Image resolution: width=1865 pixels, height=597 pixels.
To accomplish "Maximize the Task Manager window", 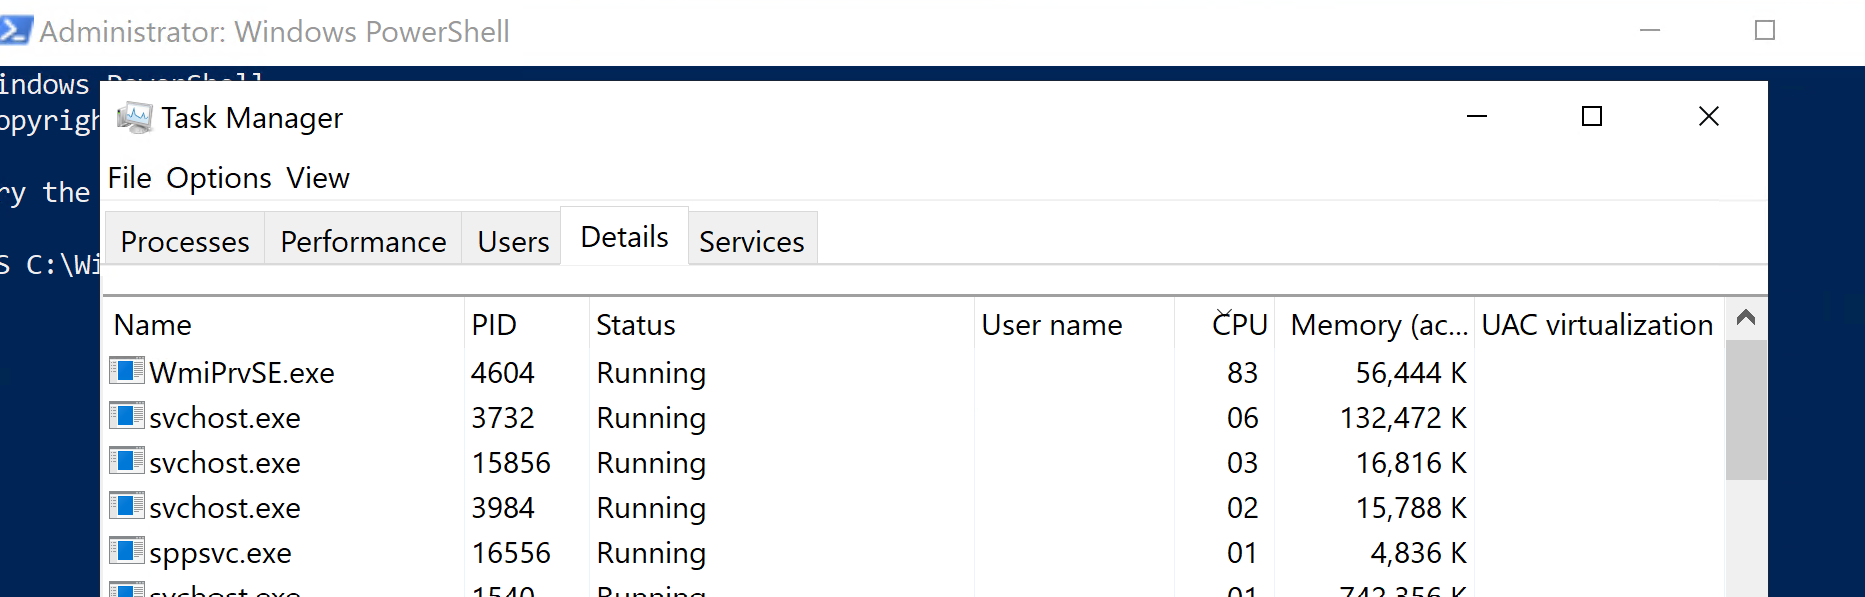I will point(1592,117).
